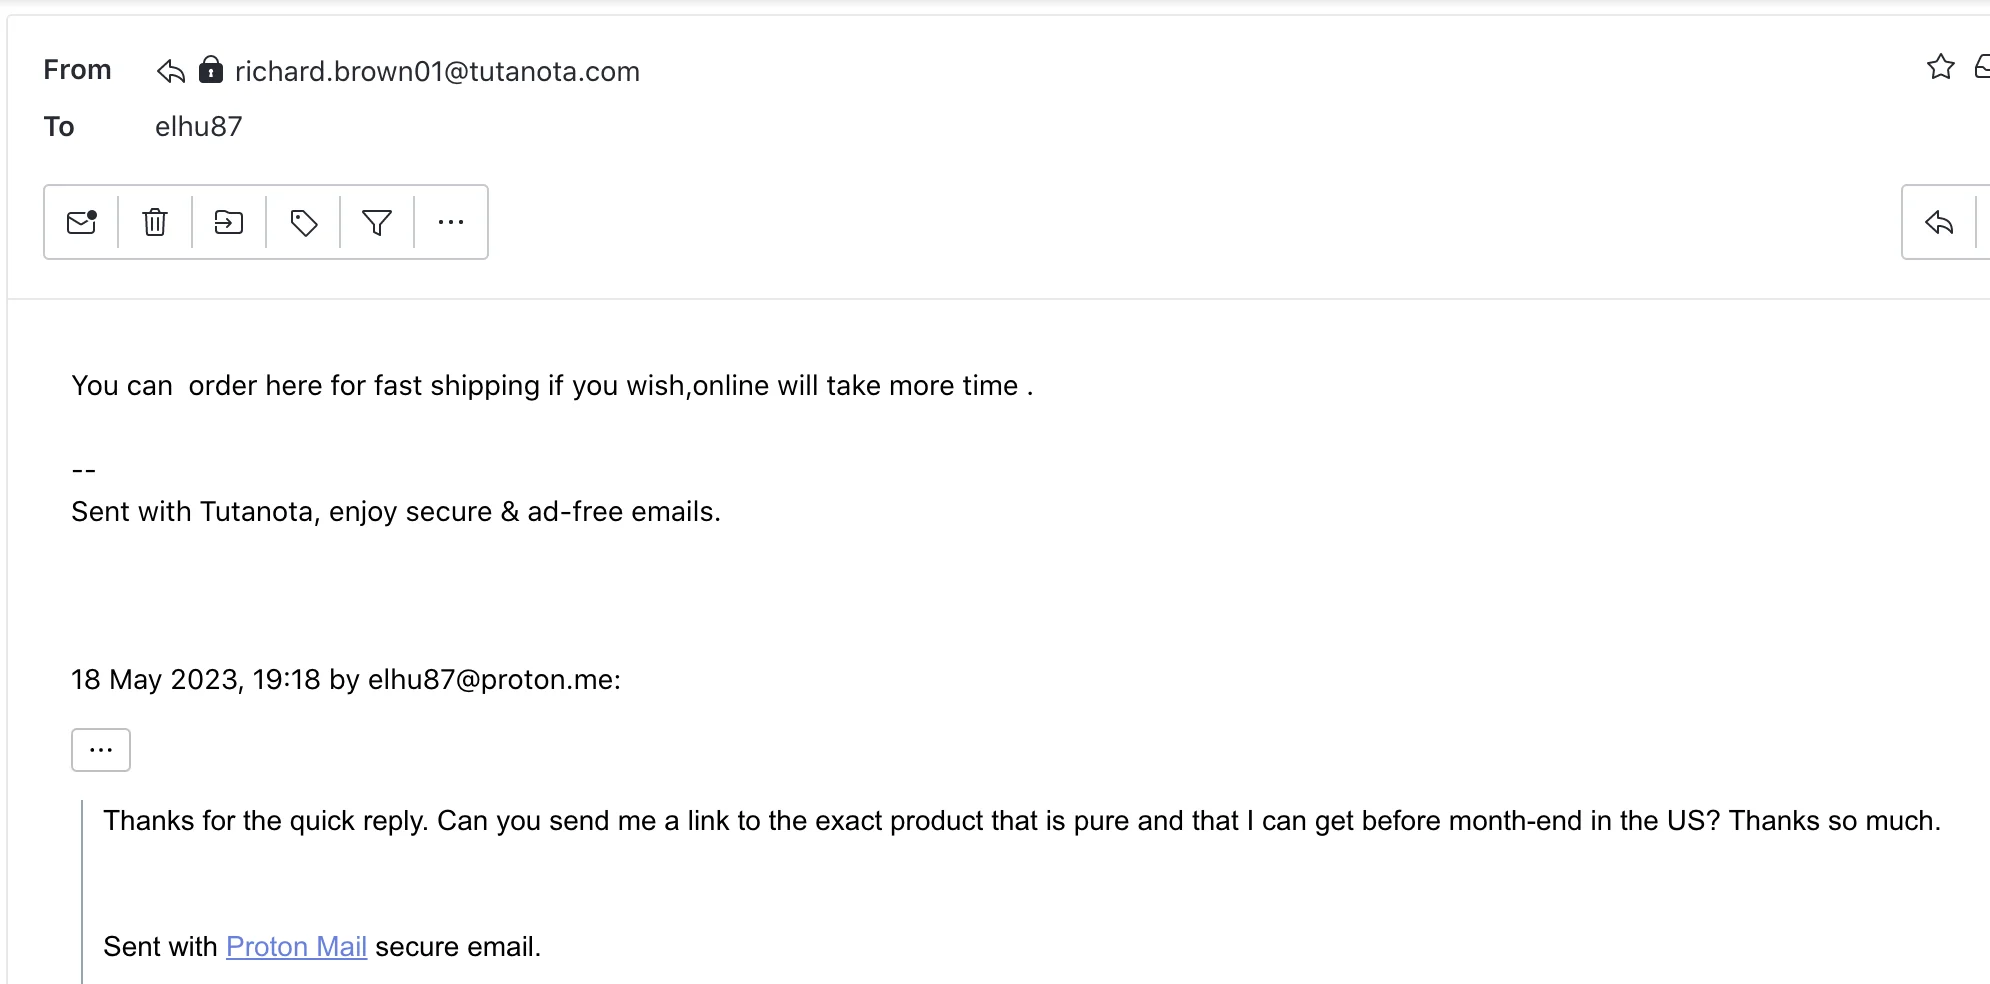This screenshot has height=984, width=1990.
Task: Click the filter funnel icon
Action: [x=377, y=222]
